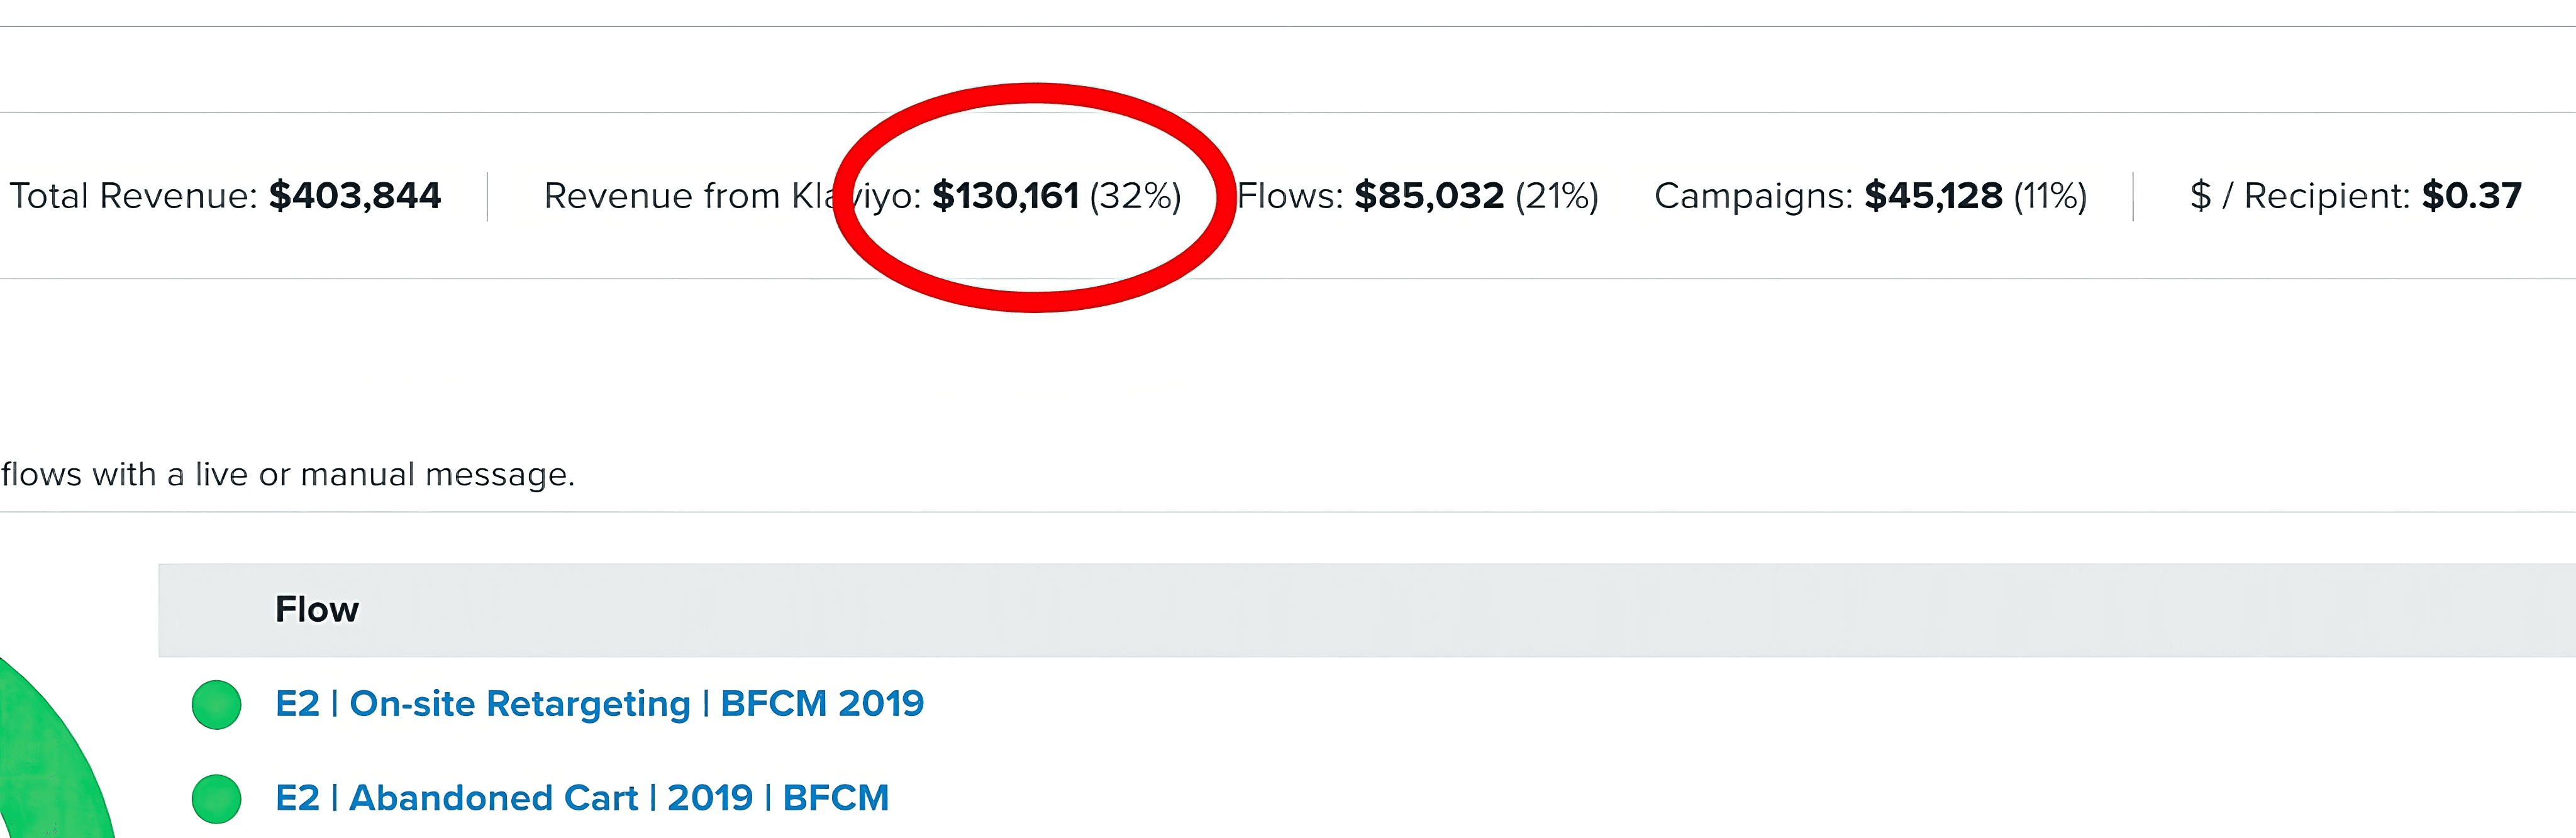Select the $403,844 total revenue value

tap(355, 196)
